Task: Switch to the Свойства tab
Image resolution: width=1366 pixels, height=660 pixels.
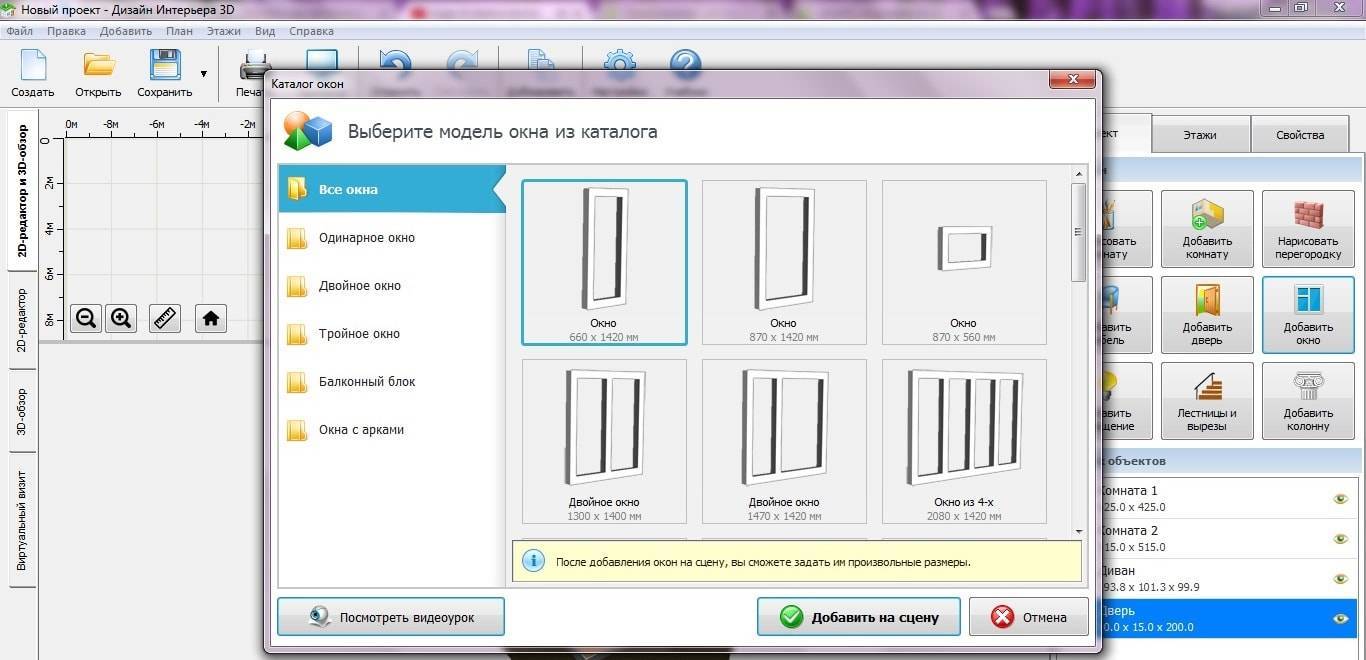Action: (x=1299, y=135)
